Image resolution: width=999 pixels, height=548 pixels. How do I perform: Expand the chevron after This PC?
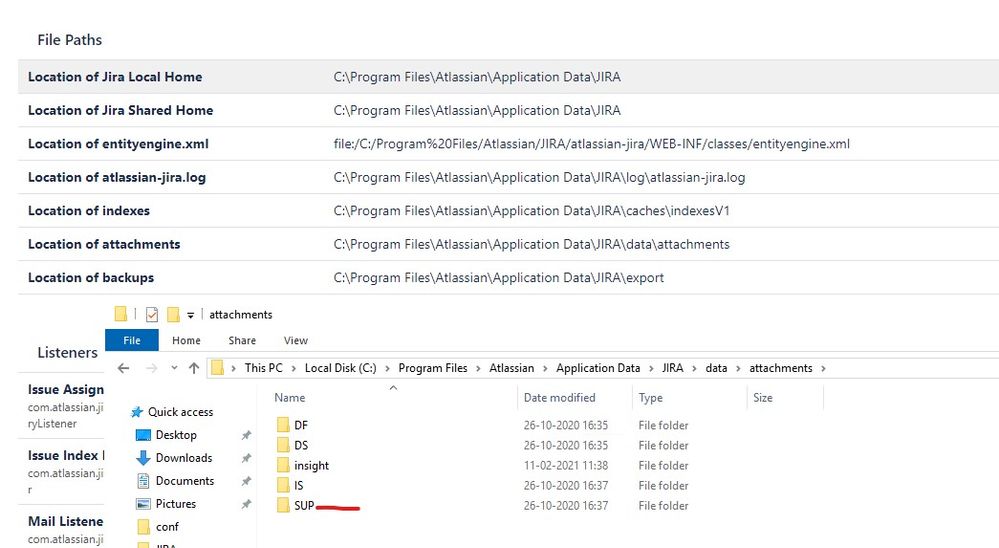pyautogui.click(x=294, y=368)
